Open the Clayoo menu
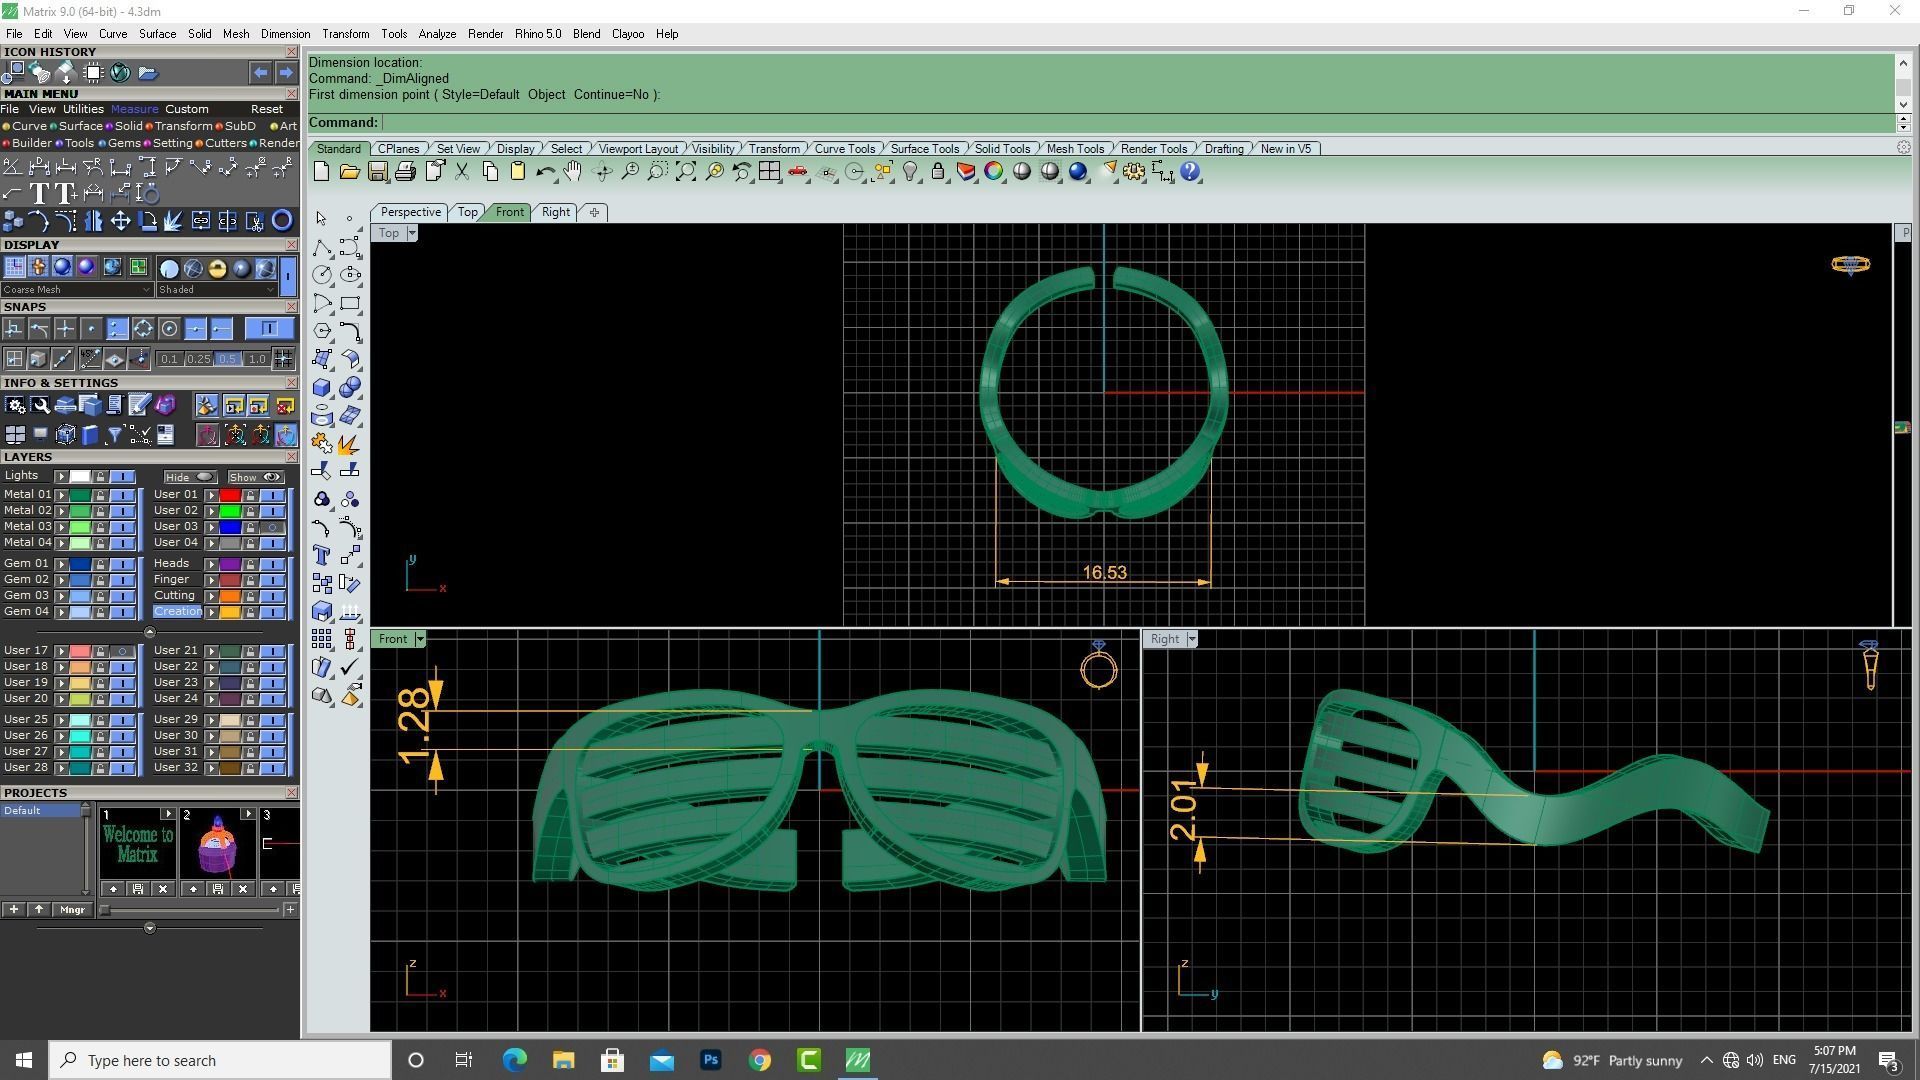 (628, 34)
